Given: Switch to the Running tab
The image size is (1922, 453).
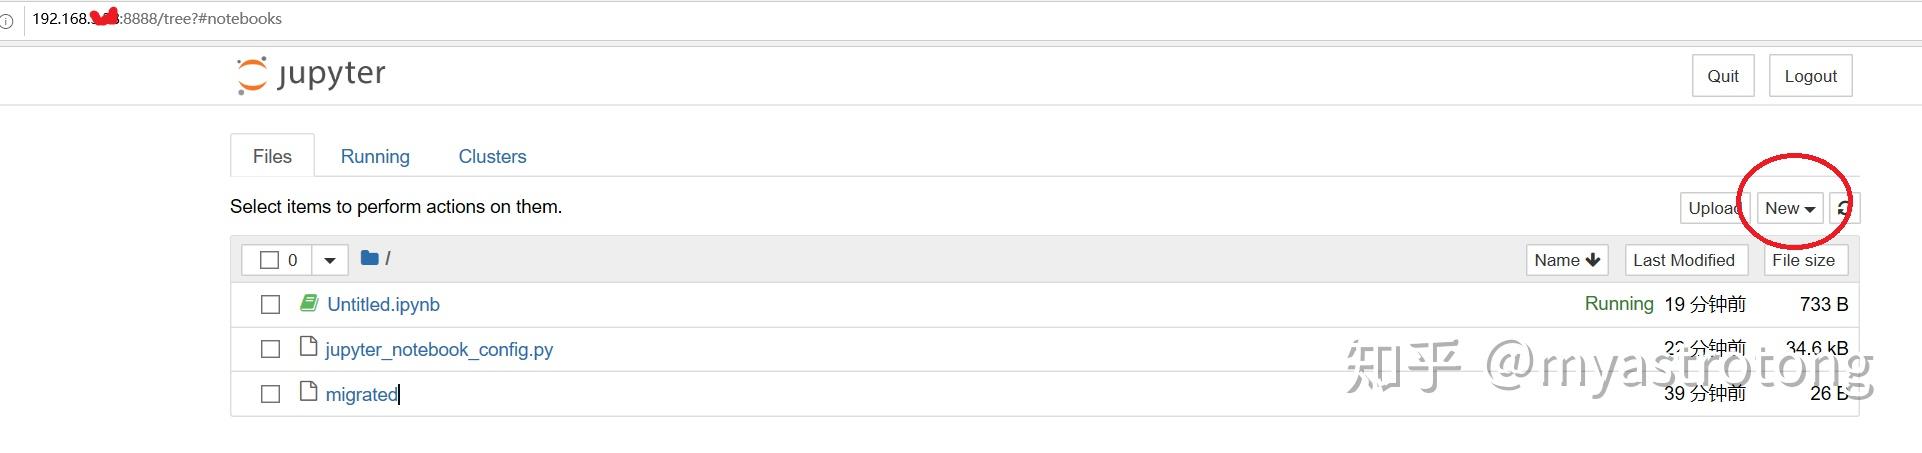Looking at the screenshot, I should 375,156.
